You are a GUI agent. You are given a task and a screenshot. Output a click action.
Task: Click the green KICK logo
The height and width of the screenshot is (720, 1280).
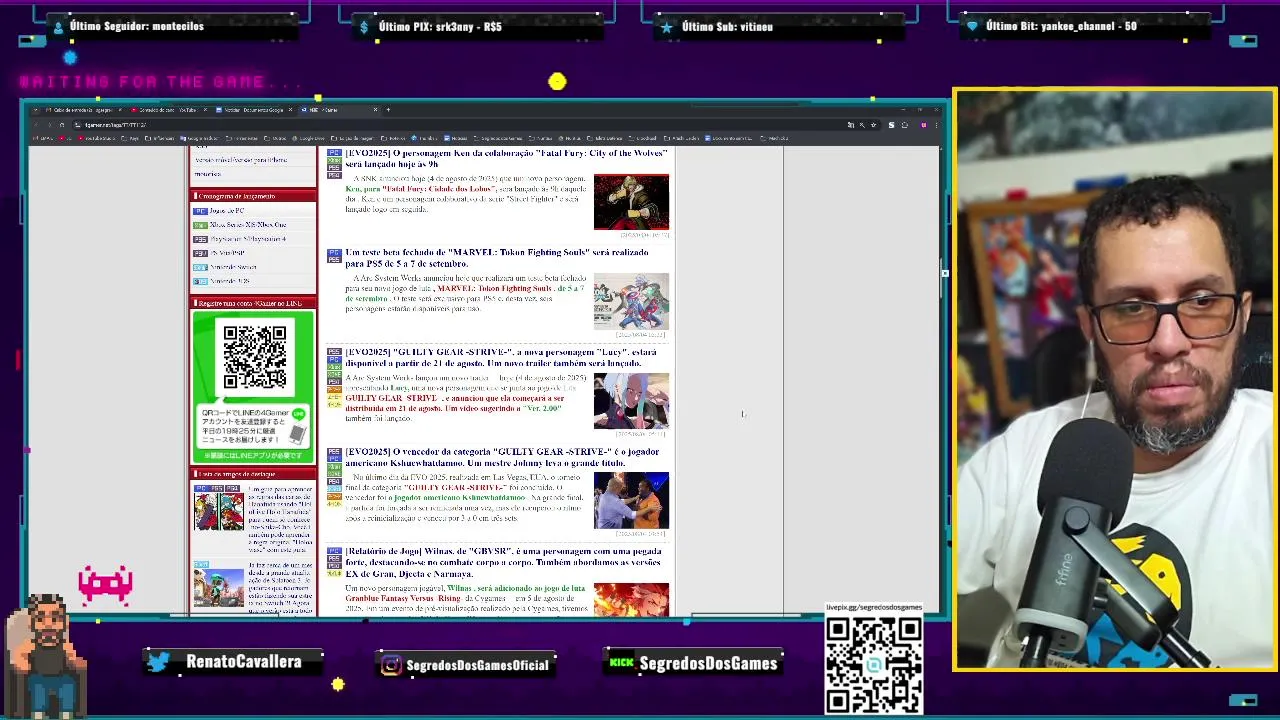621,662
